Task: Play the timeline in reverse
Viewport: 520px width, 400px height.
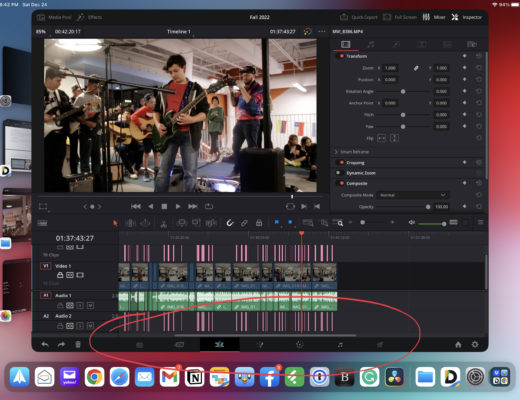Action: click(151, 206)
